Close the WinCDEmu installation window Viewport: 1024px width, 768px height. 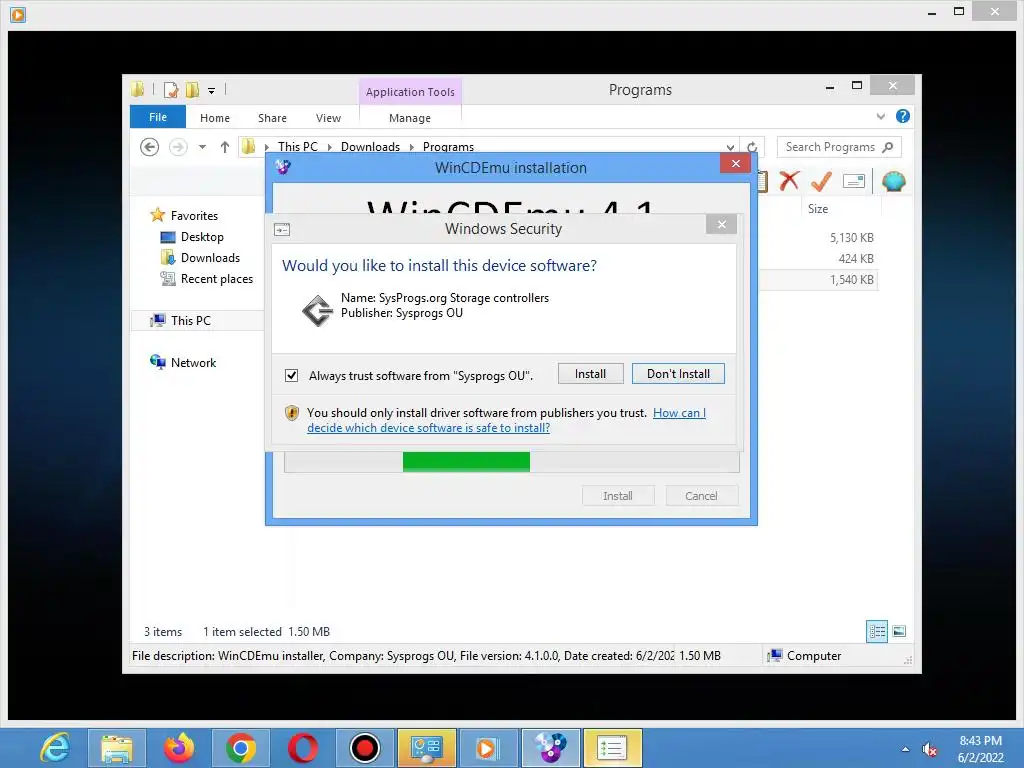[x=735, y=163]
